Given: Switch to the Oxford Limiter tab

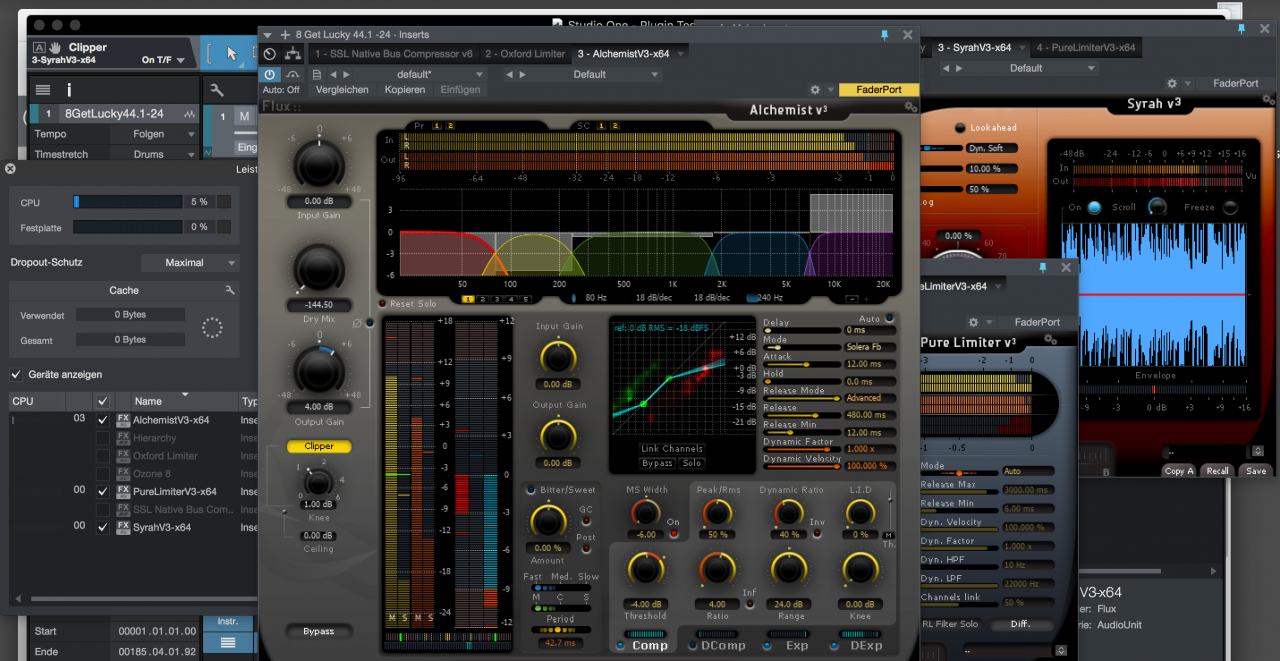Looking at the screenshot, I should [525, 54].
